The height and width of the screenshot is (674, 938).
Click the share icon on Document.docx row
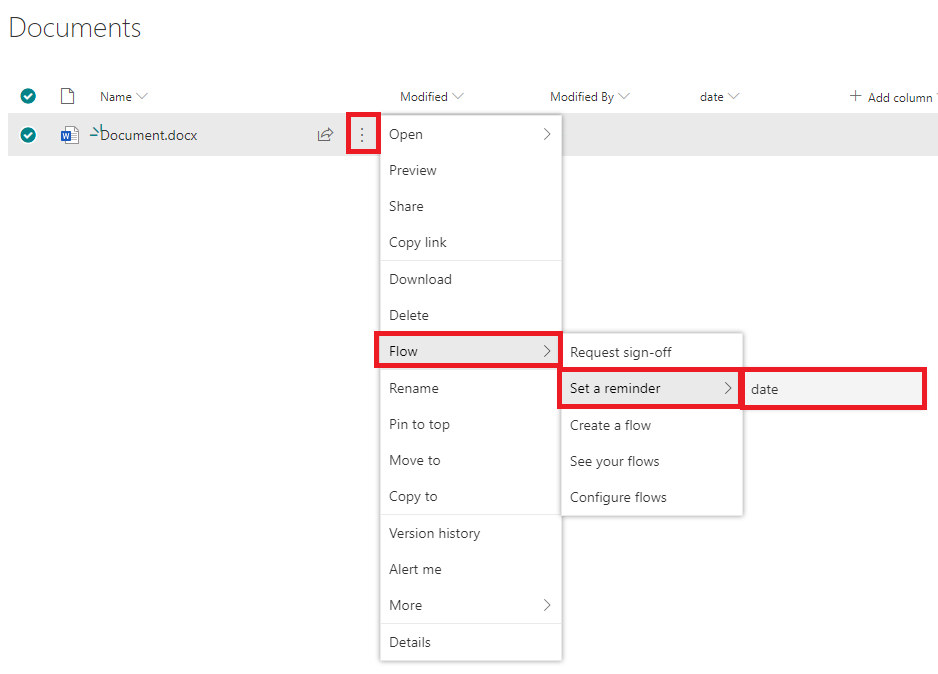(325, 135)
